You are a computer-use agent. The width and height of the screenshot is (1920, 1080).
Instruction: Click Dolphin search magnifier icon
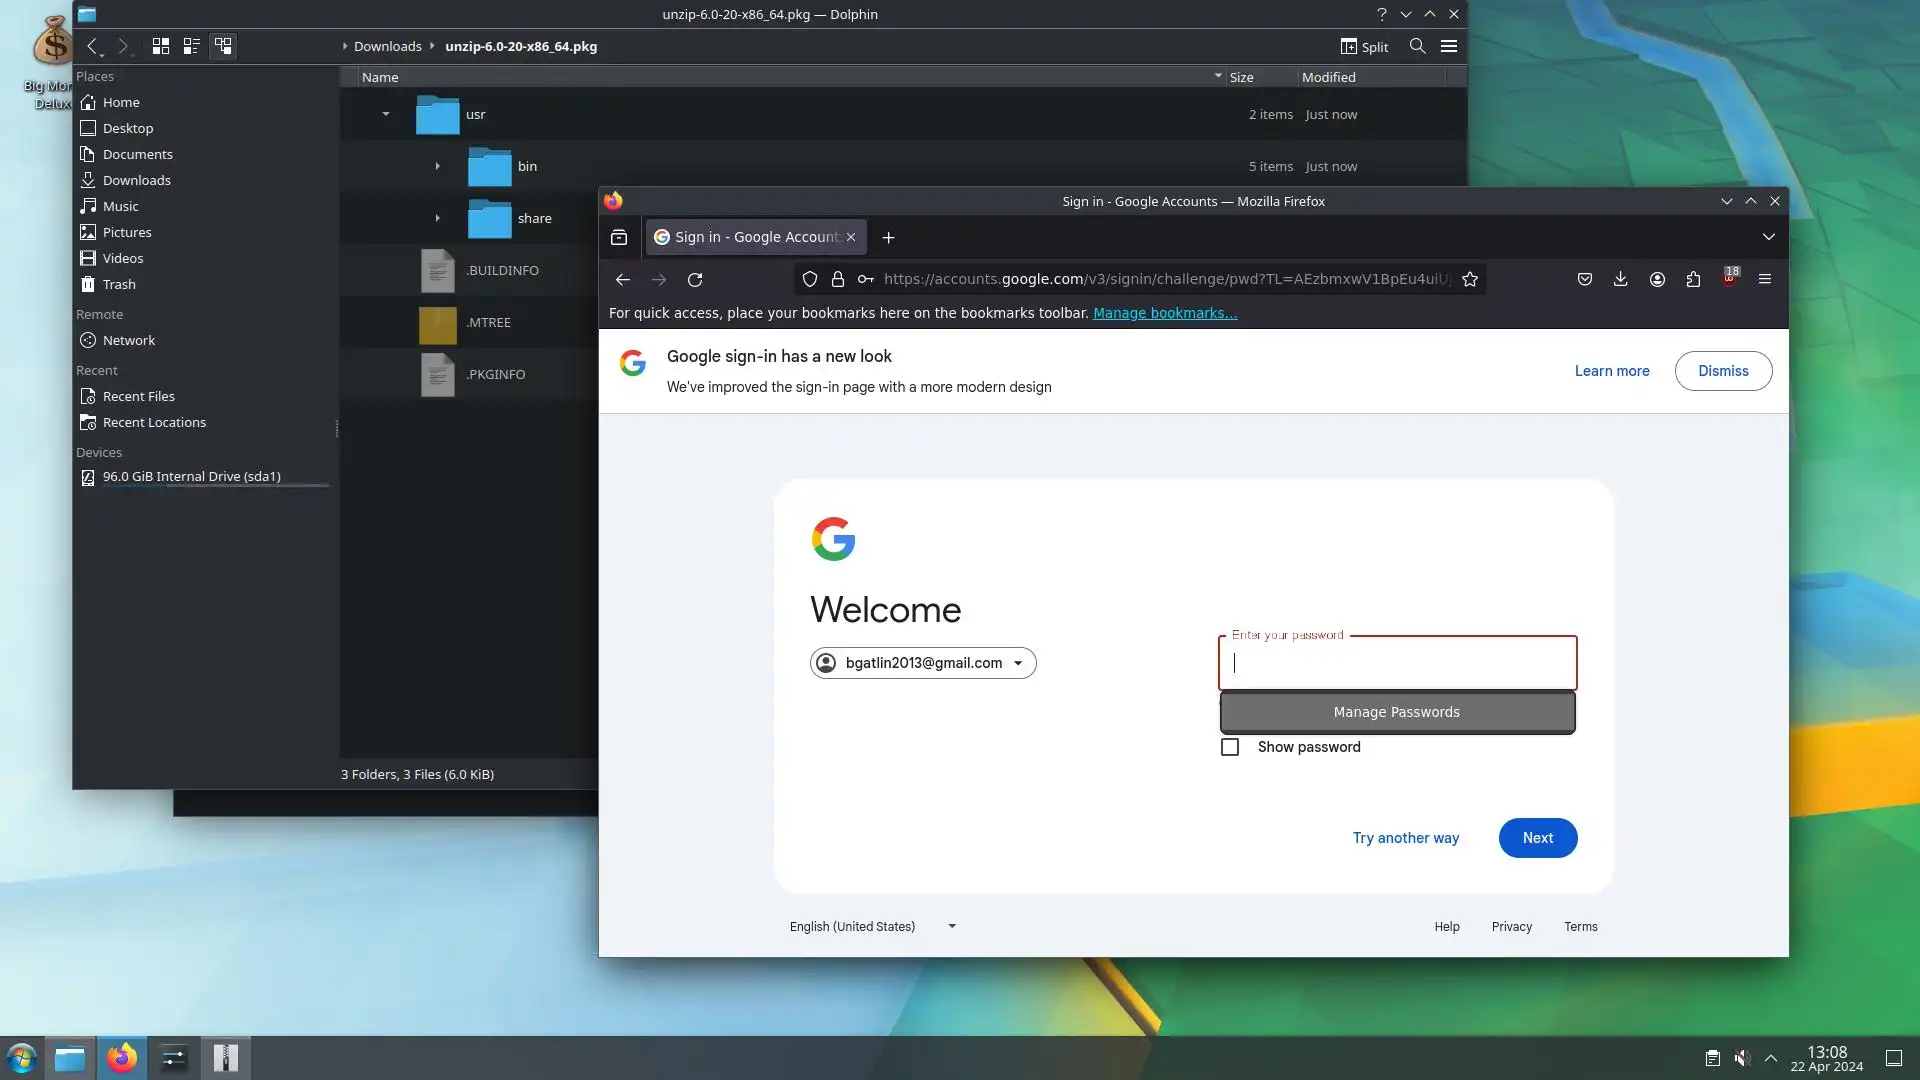click(x=1417, y=46)
